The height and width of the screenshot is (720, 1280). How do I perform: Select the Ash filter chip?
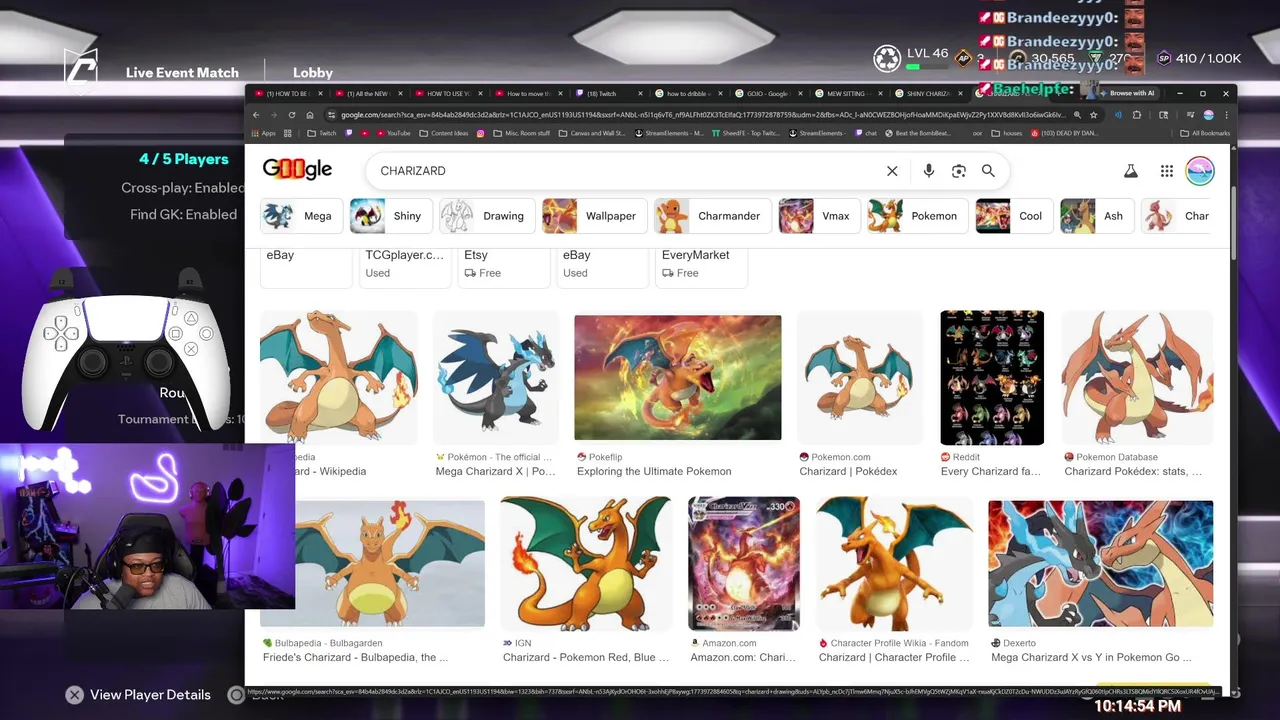click(x=1096, y=216)
